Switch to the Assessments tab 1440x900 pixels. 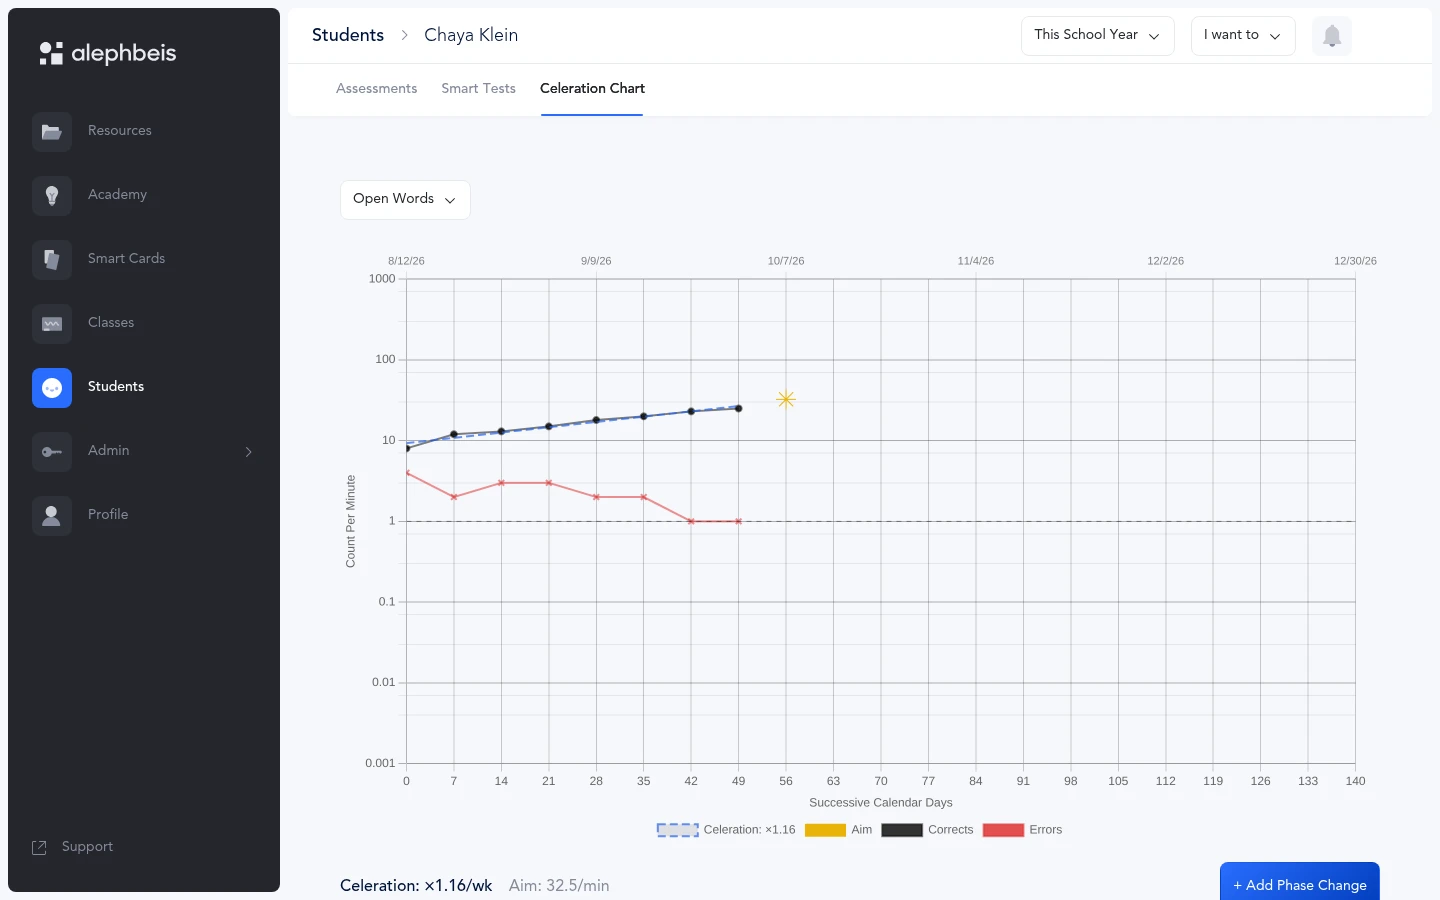tap(376, 89)
